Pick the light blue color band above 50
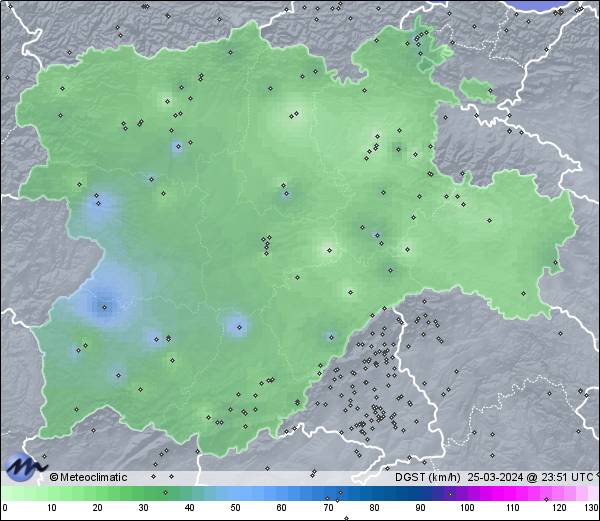 [236, 493]
